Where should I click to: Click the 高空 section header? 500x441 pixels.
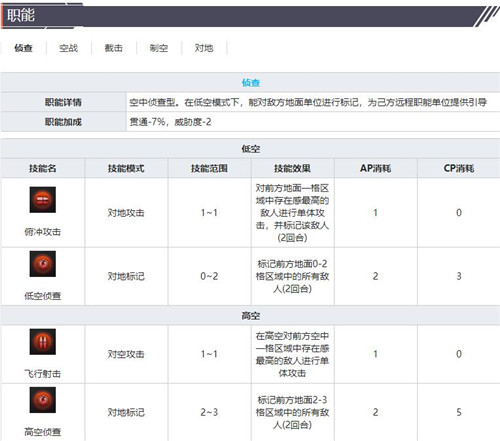pos(251,315)
